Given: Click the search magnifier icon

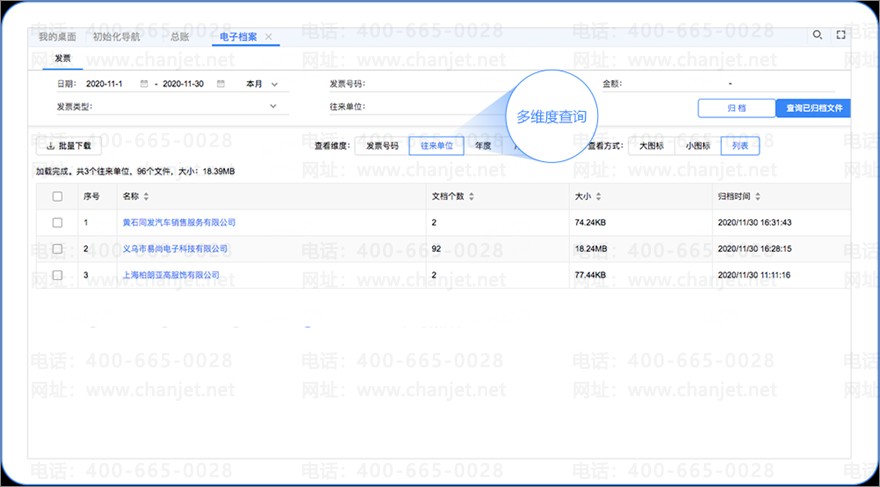Looking at the screenshot, I should pyautogui.click(x=817, y=35).
